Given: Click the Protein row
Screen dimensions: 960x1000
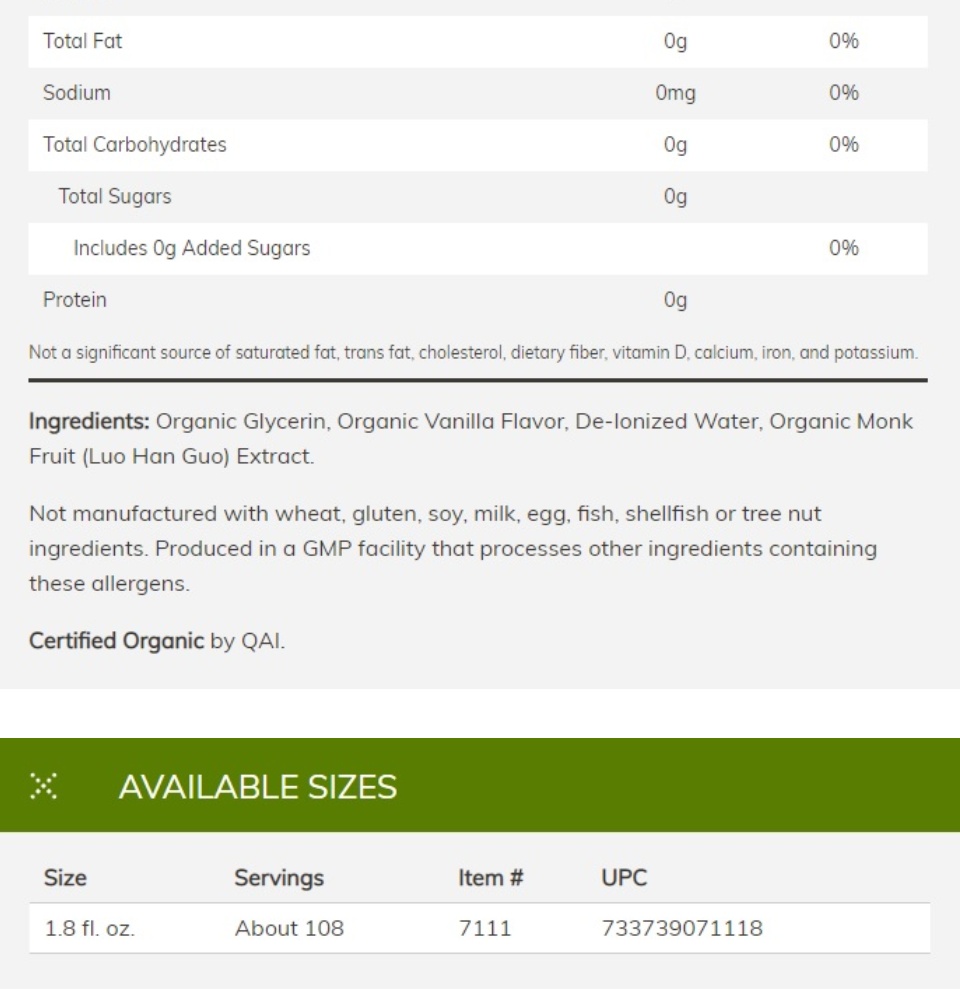Looking at the screenshot, I should (478, 300).
